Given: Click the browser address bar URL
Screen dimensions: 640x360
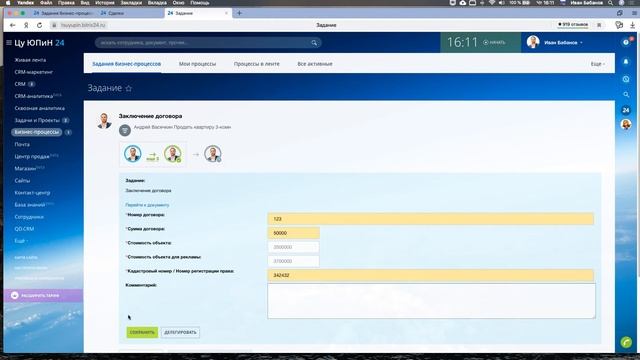Looking at the screenshot, I should pyautogui.click(x=83, y=25).
